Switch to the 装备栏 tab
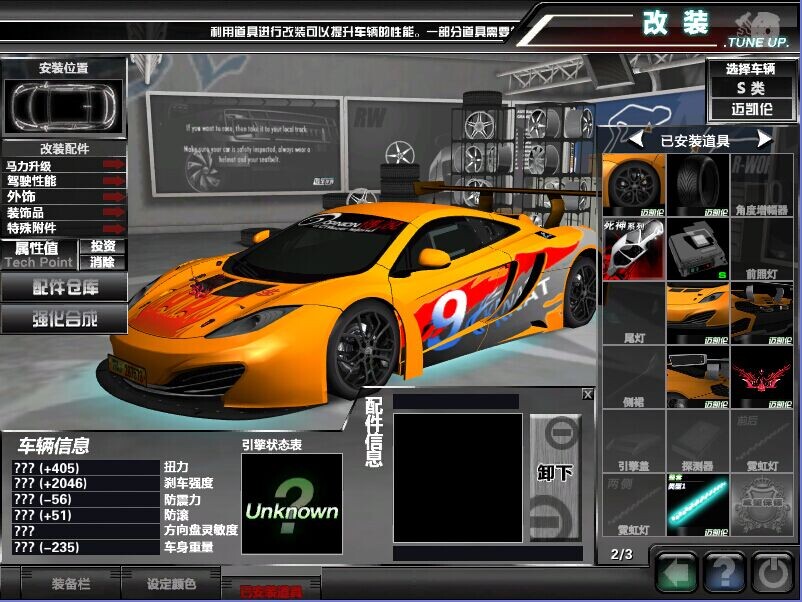This screenshot has height=602, width=802. coord(72,583)
